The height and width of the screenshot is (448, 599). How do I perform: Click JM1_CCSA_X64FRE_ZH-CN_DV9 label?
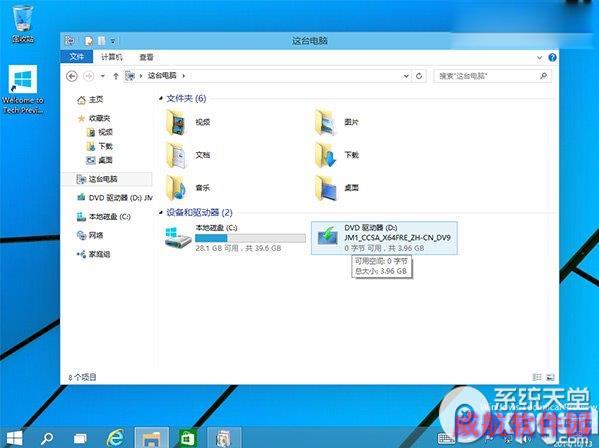coord(397,238)
